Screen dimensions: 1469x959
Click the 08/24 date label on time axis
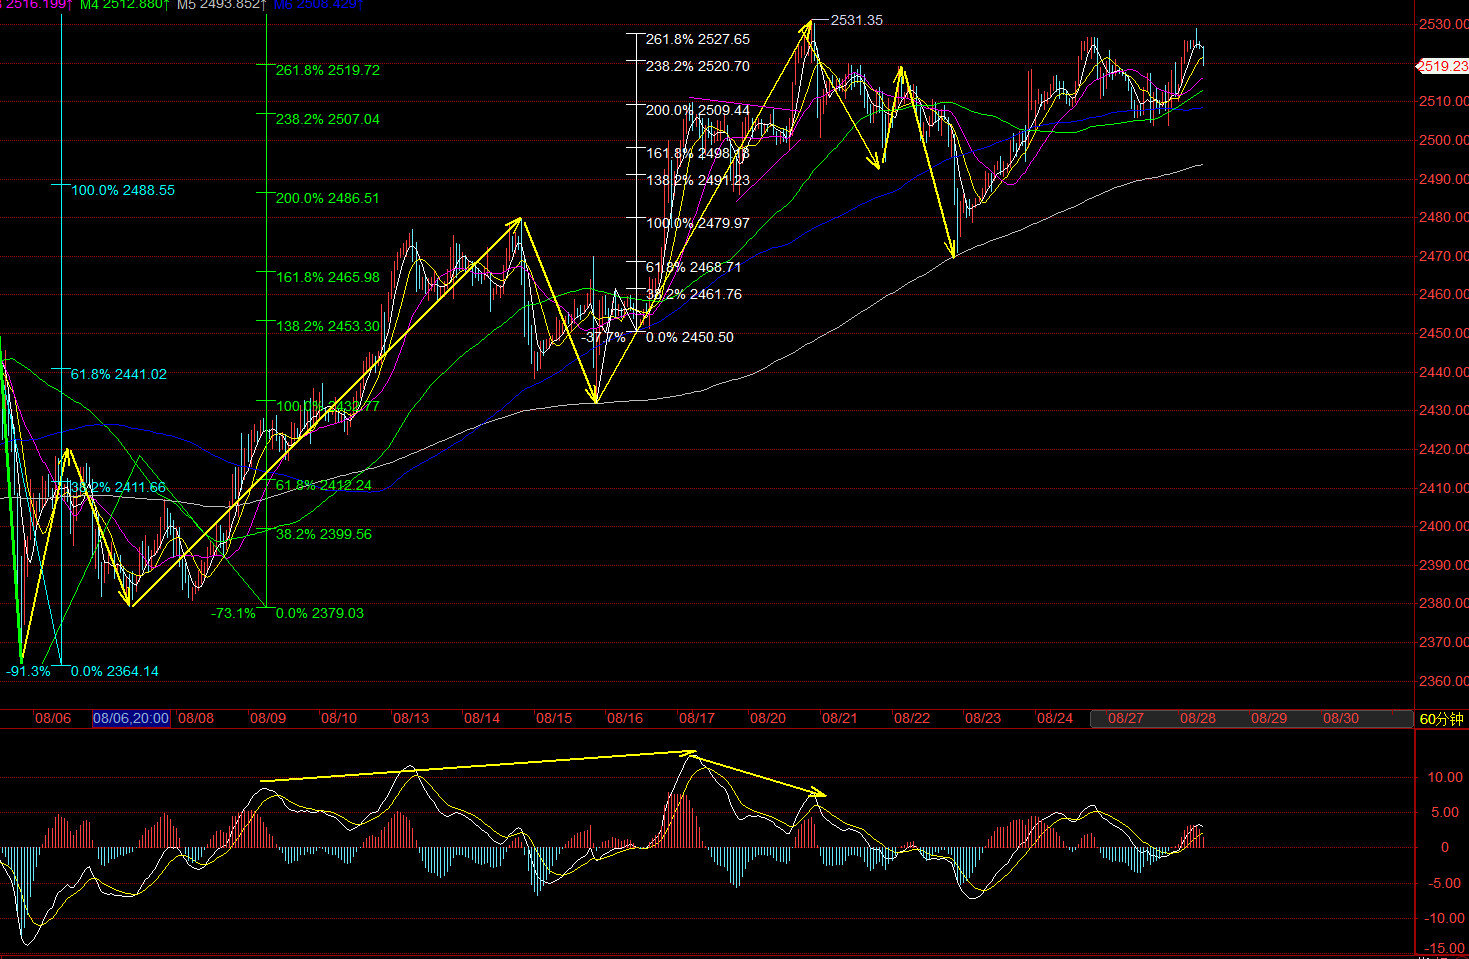[x=1055, y=718]
